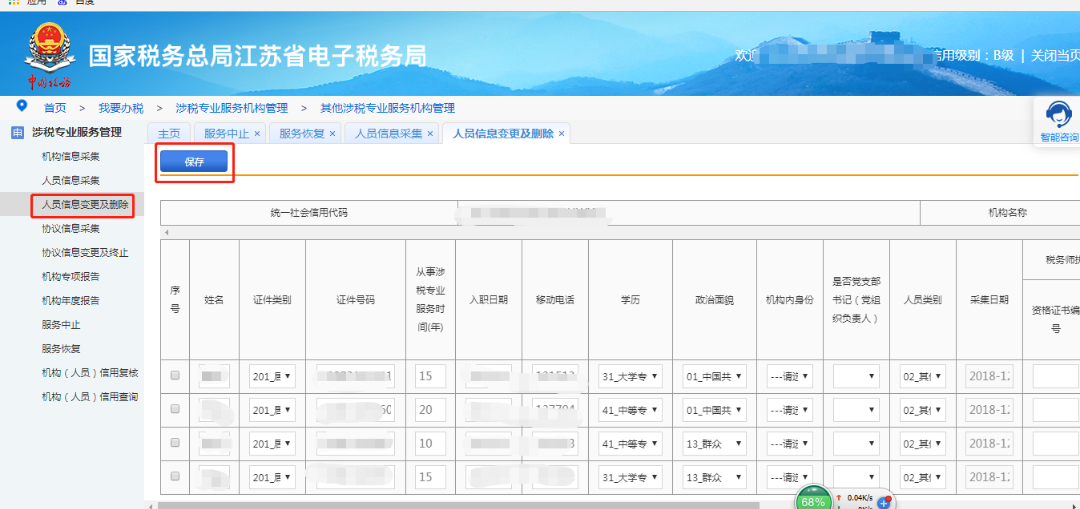Open 证件类别 dropdown in the 20-year row
The image size is (1080, 509).
coord(272,410)
